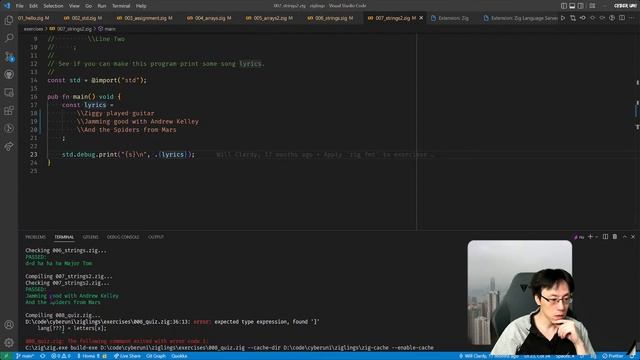Close the 007_strings2.zig tab
640x360 pixels.
421,18
